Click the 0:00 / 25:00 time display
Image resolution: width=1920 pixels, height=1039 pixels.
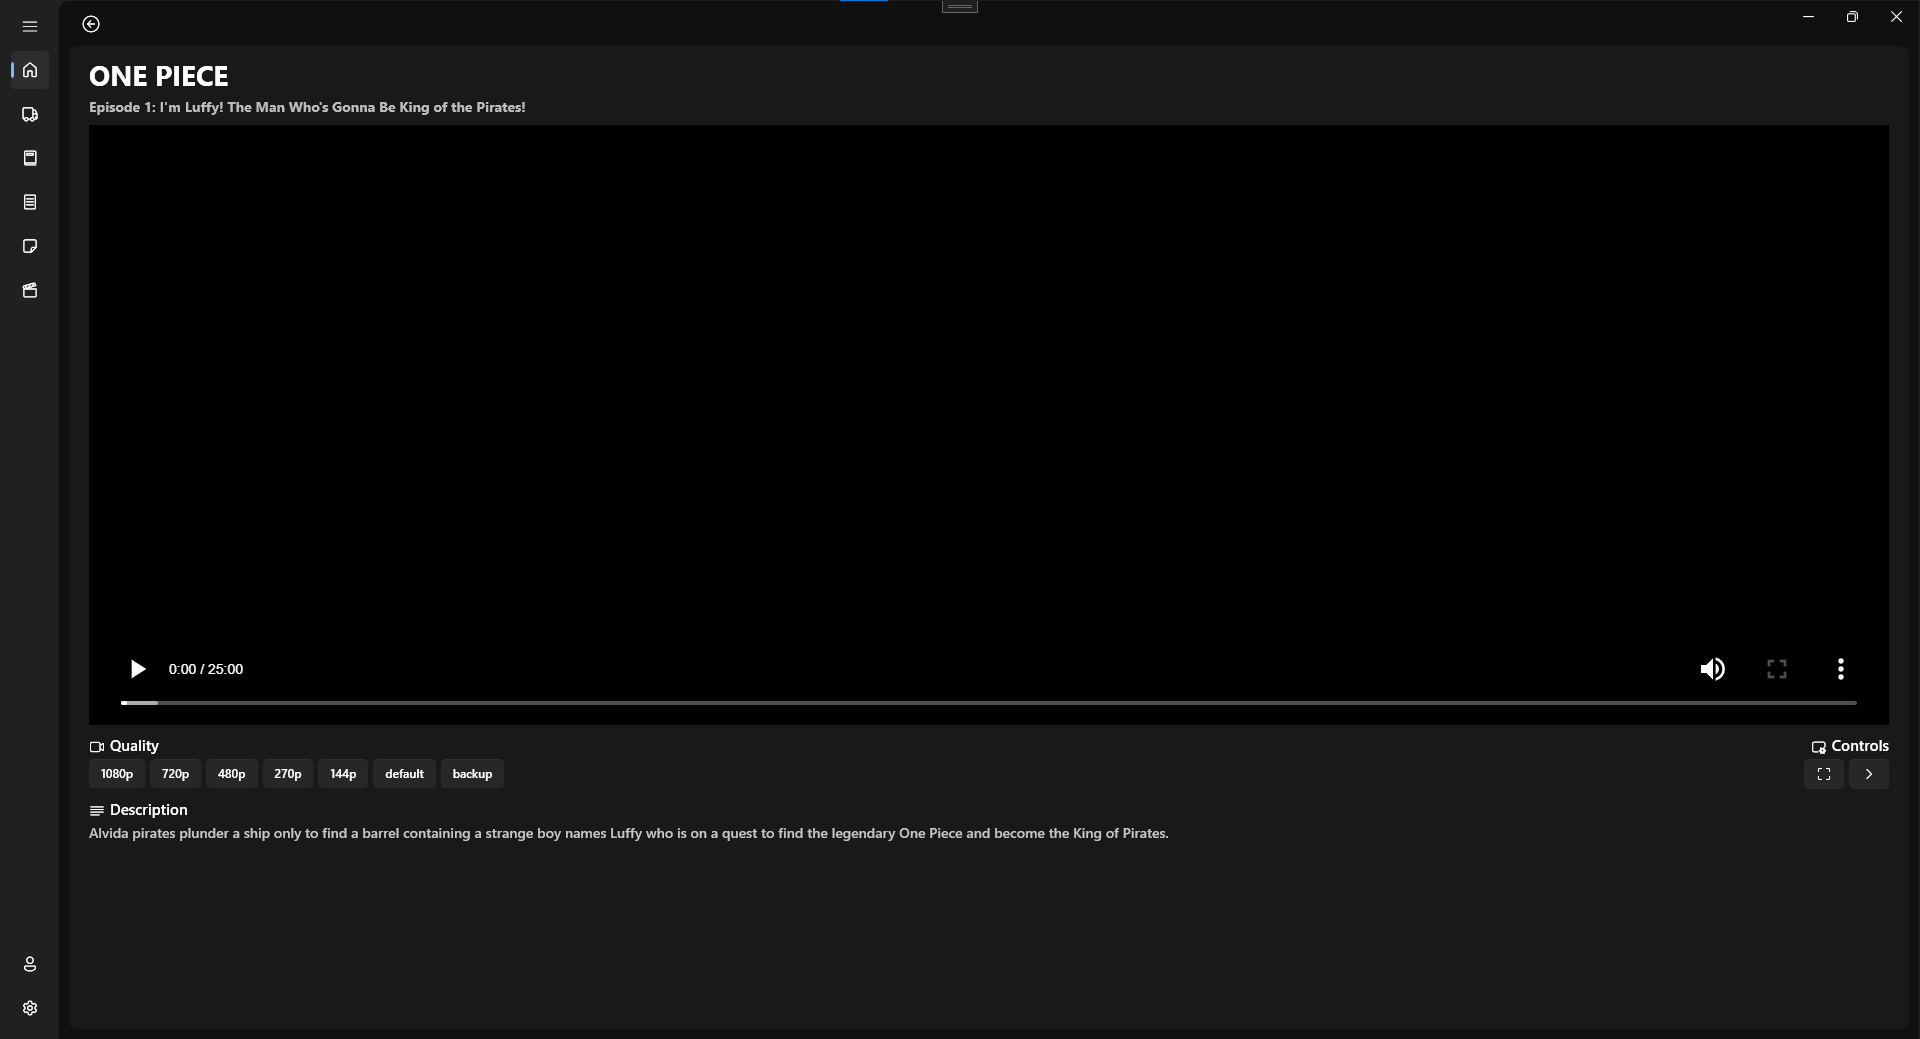pos(206,669)
